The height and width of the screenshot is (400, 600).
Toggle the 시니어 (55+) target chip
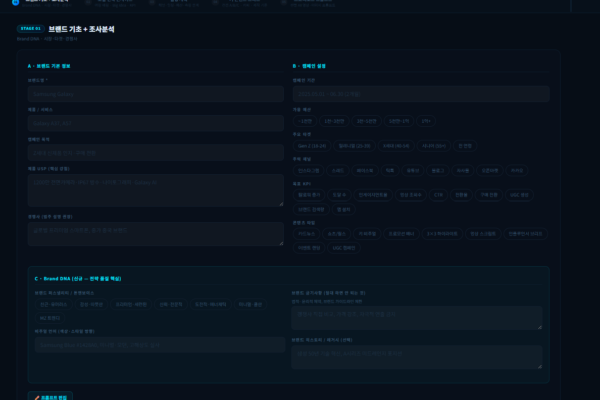pos(434,146)
